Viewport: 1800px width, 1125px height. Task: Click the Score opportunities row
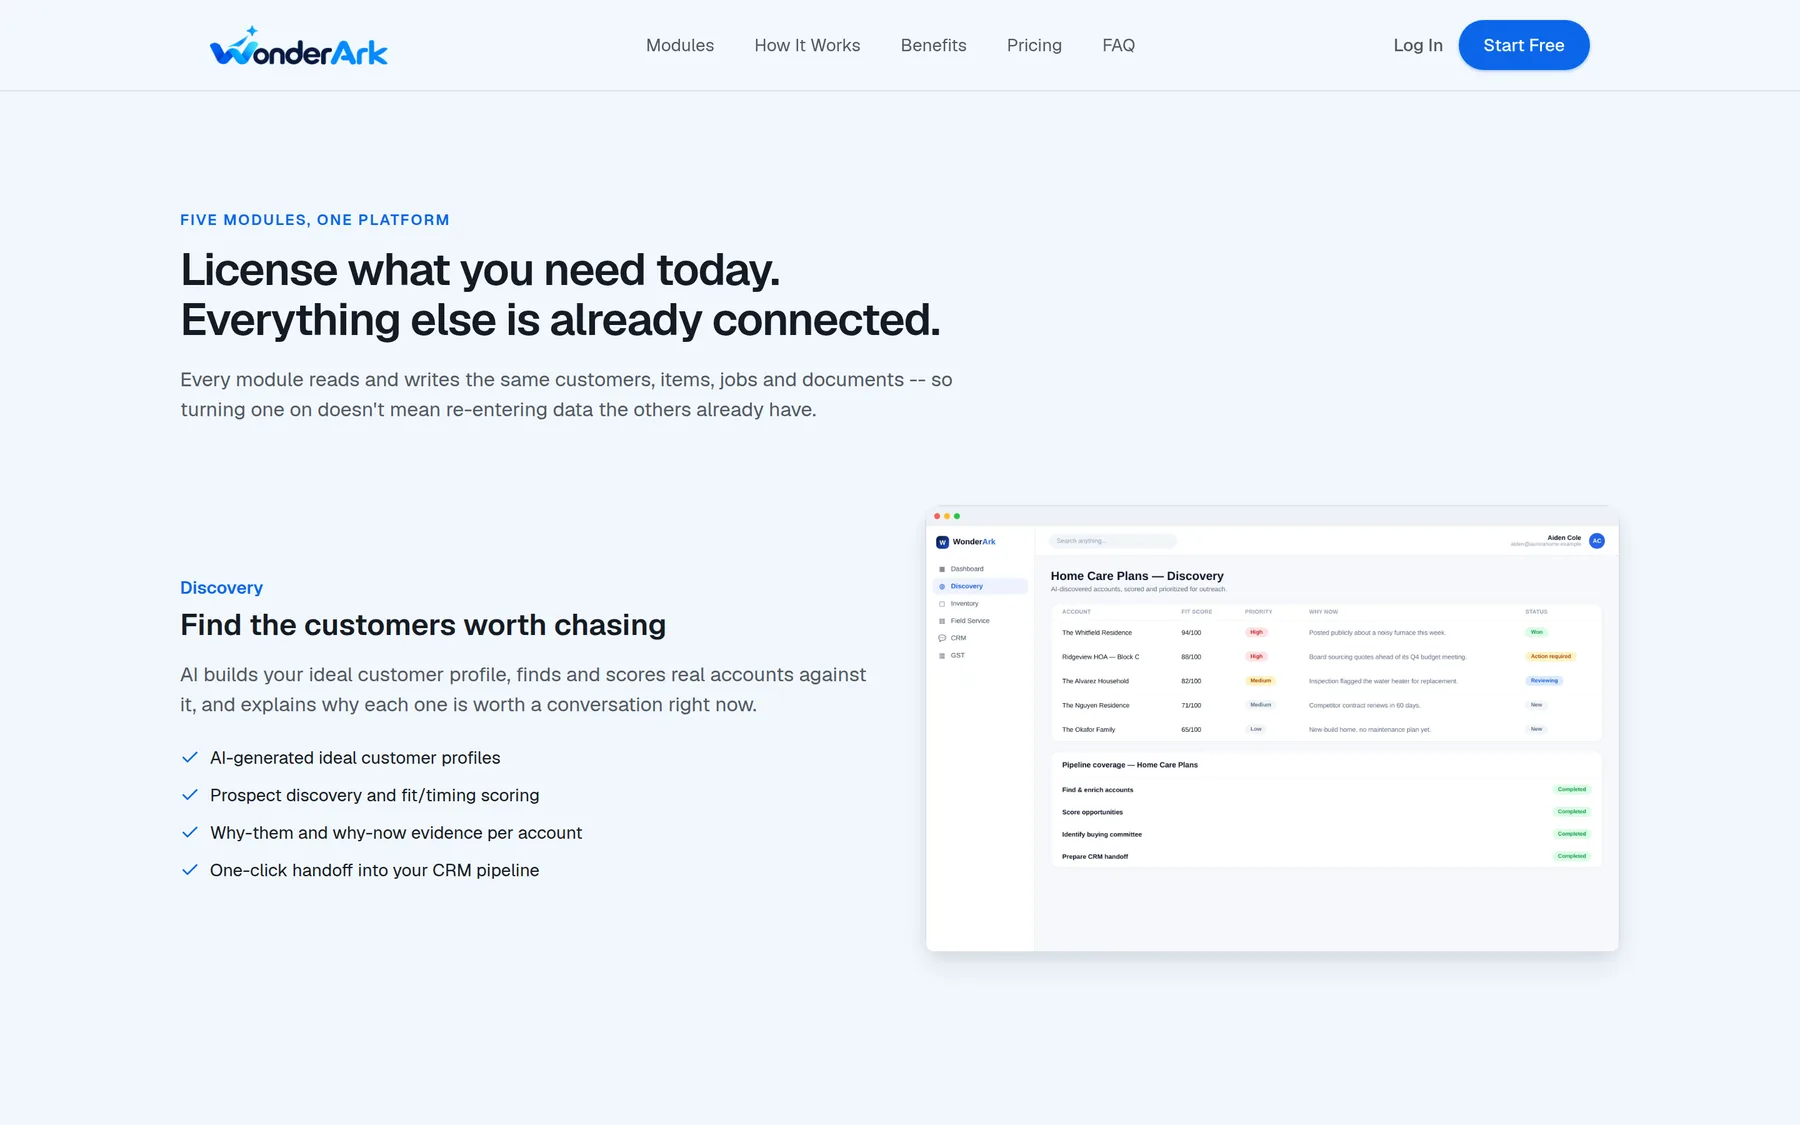1326,812
